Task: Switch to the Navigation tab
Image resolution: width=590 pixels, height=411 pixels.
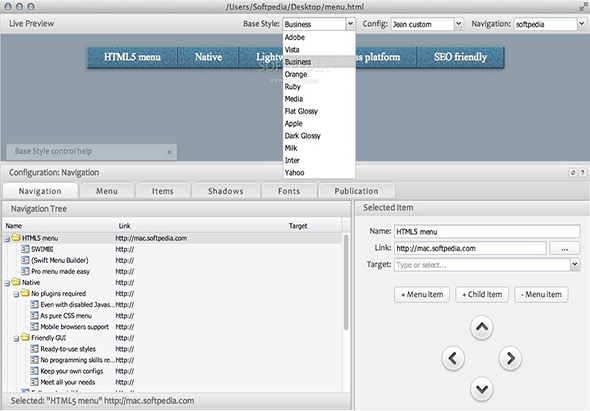Action: tap(40, 191)
